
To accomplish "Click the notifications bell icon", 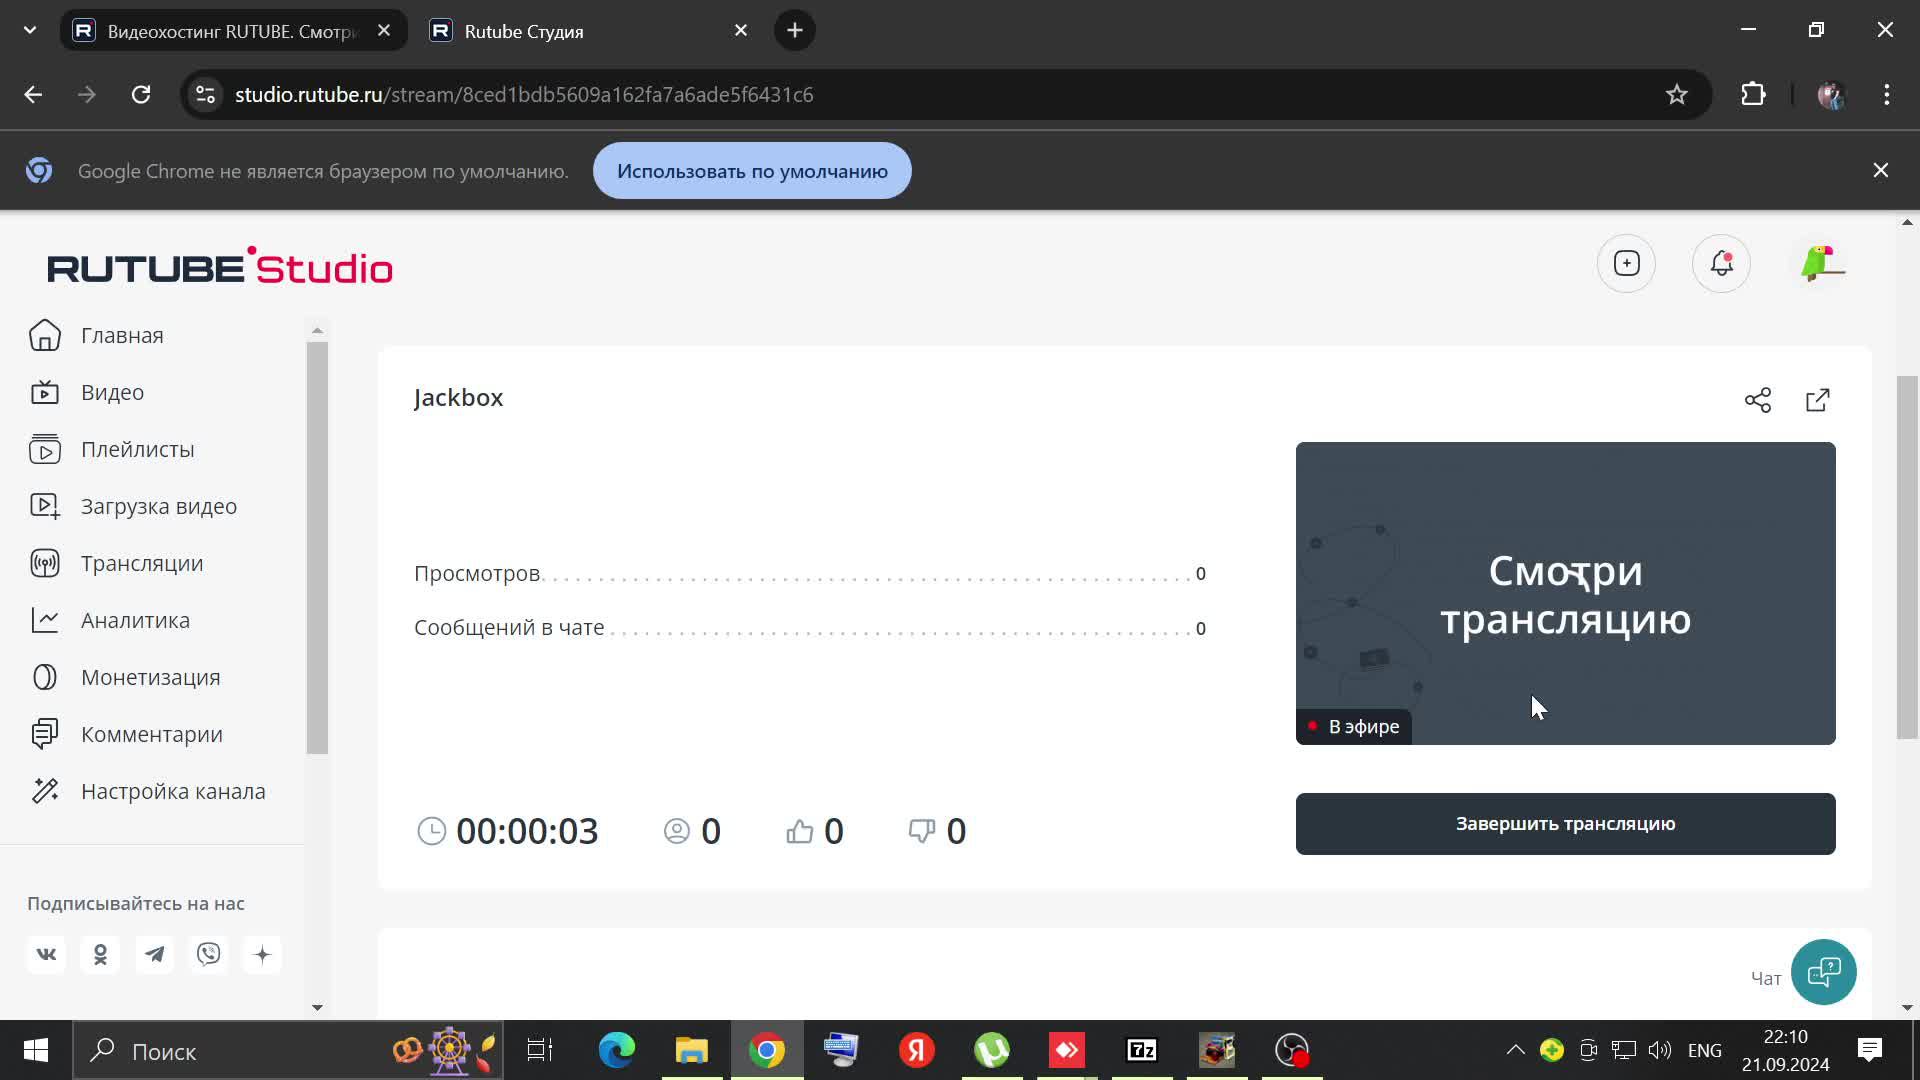I will (x=1721, y=264).
